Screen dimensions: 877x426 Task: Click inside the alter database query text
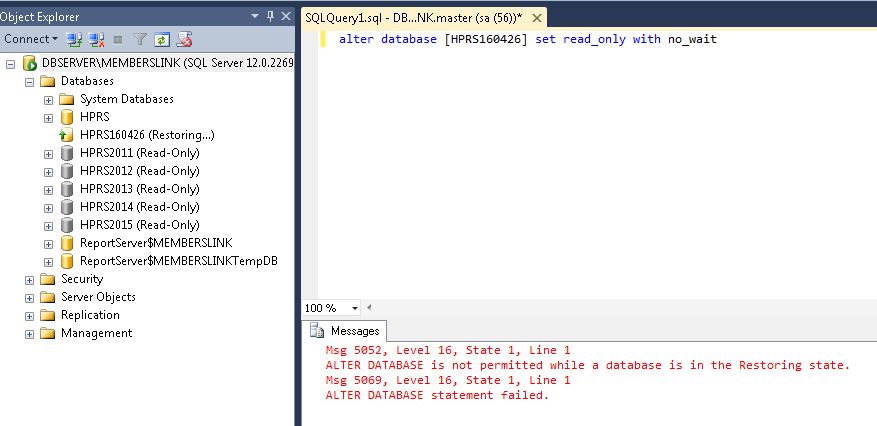coord(527,39)
